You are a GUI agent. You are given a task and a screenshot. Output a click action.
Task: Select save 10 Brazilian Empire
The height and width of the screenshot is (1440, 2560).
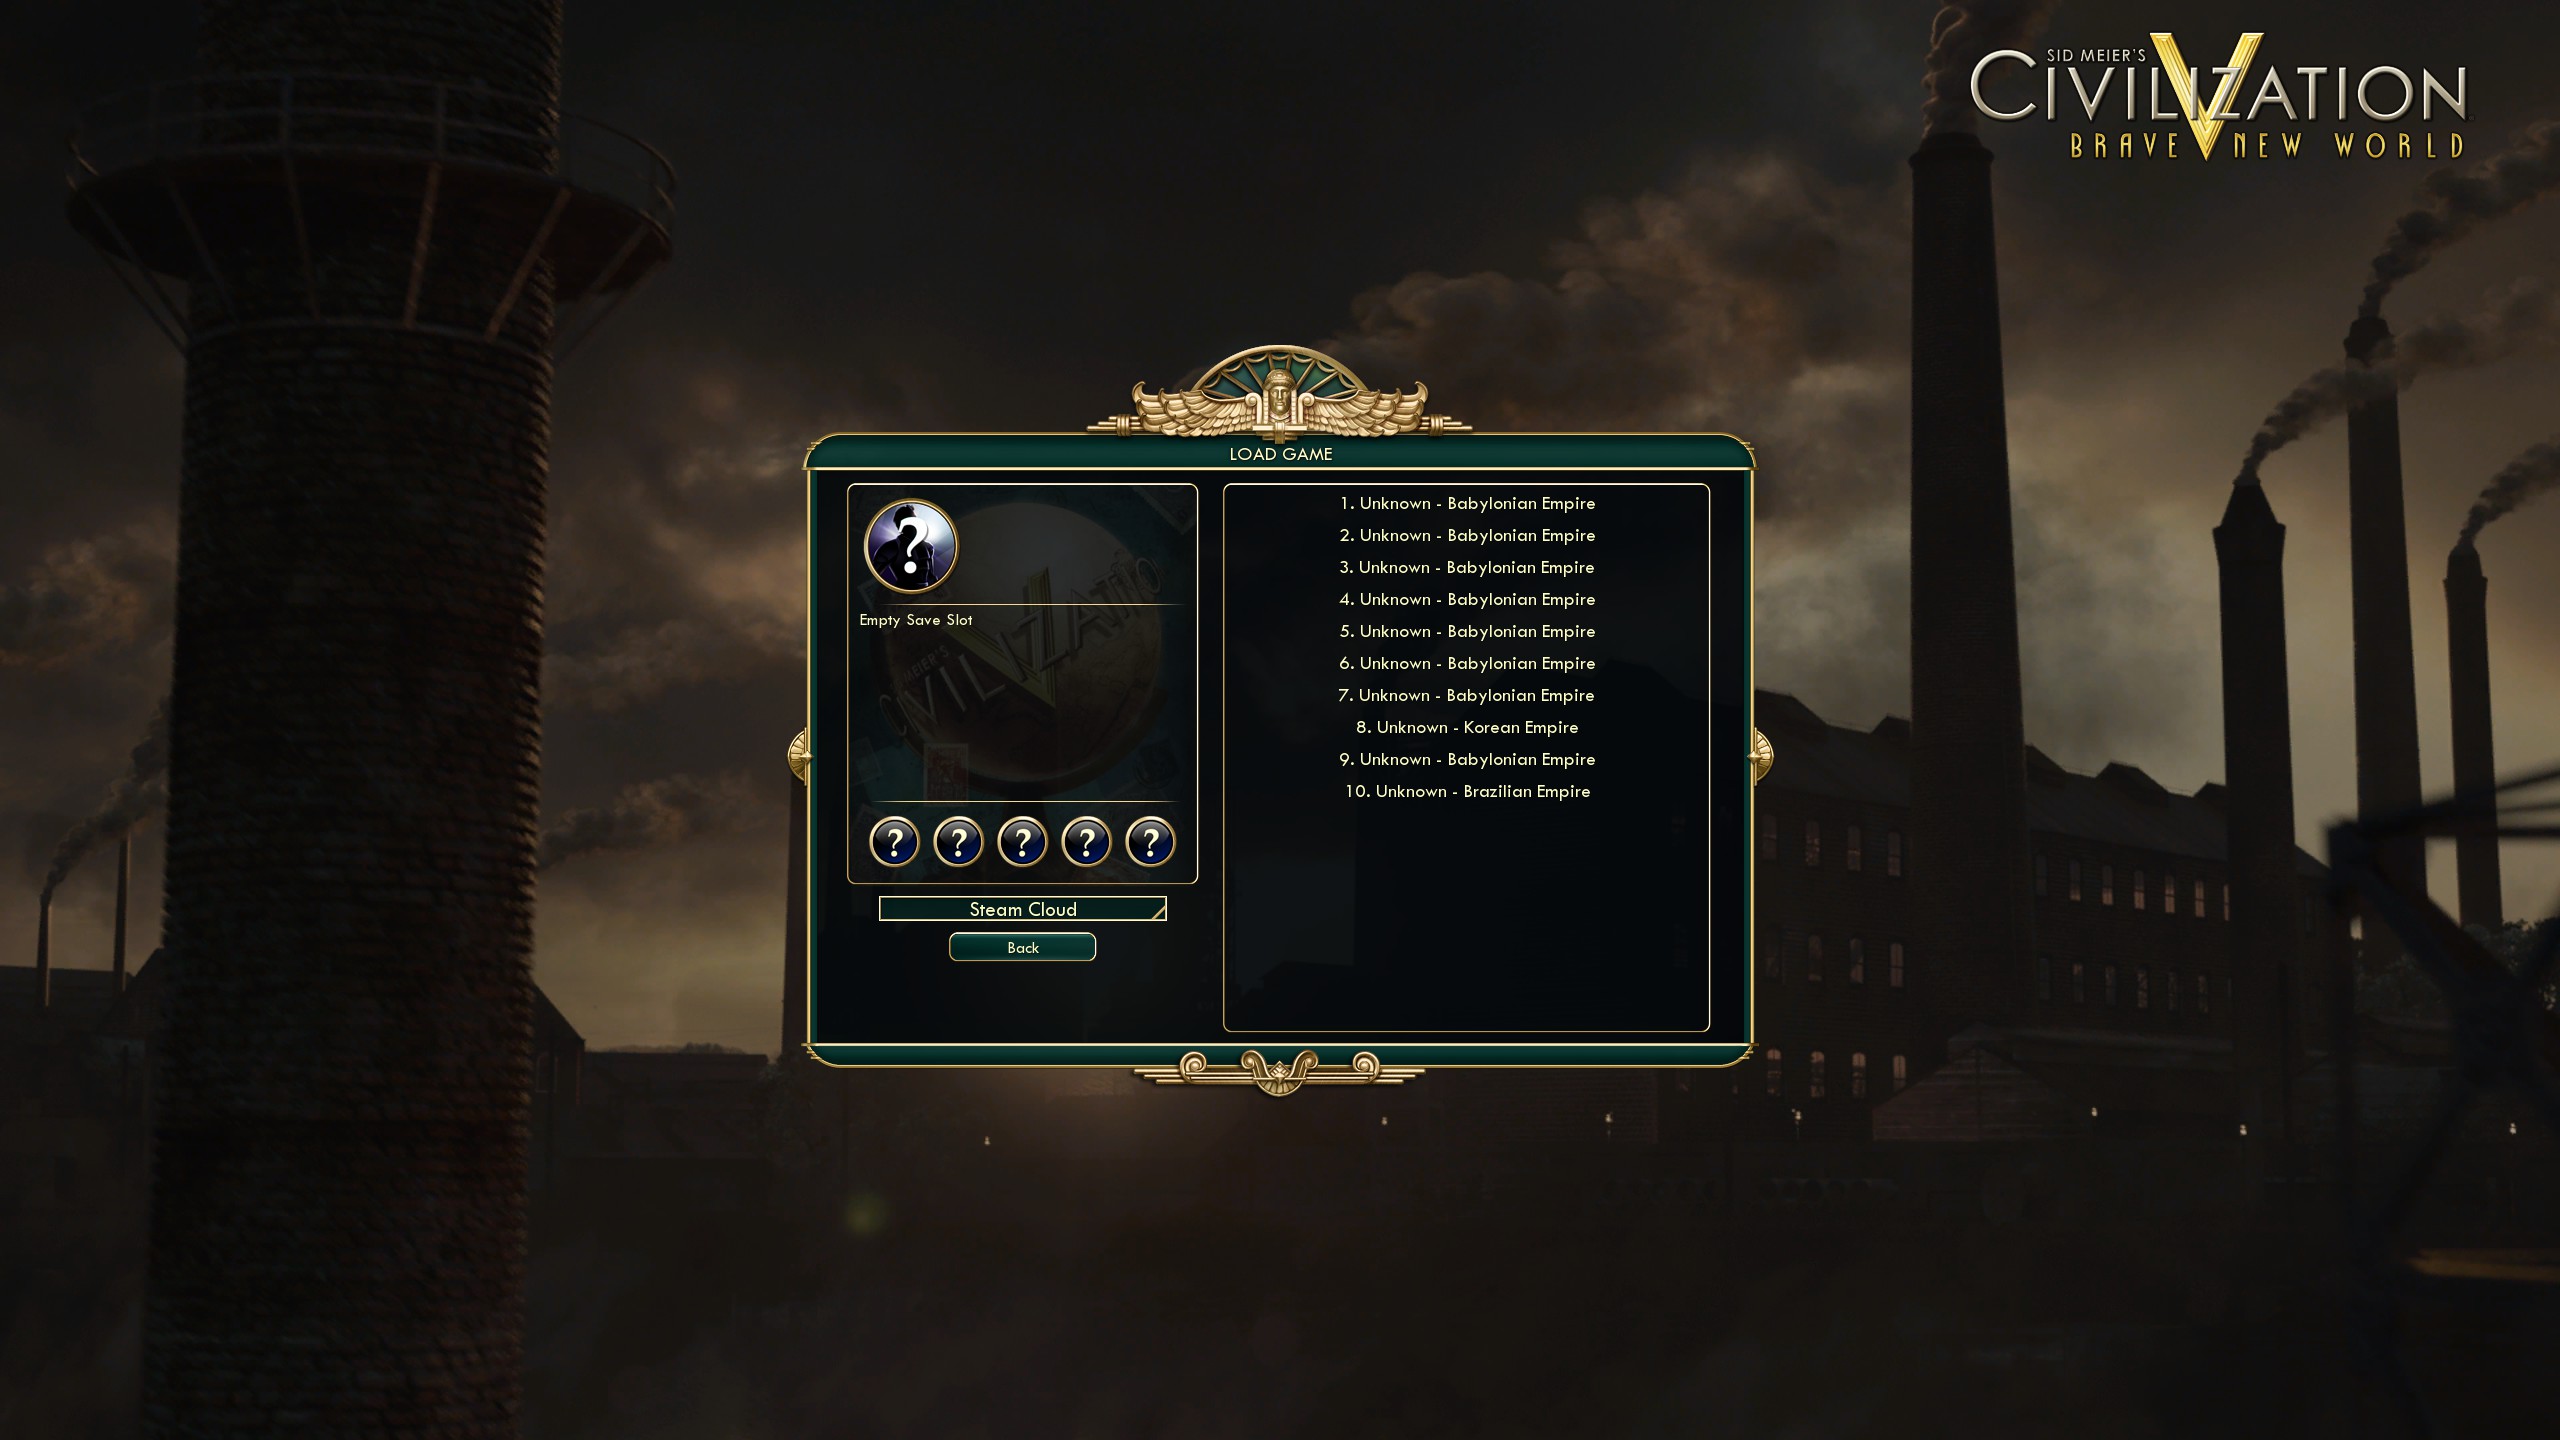1467,792
